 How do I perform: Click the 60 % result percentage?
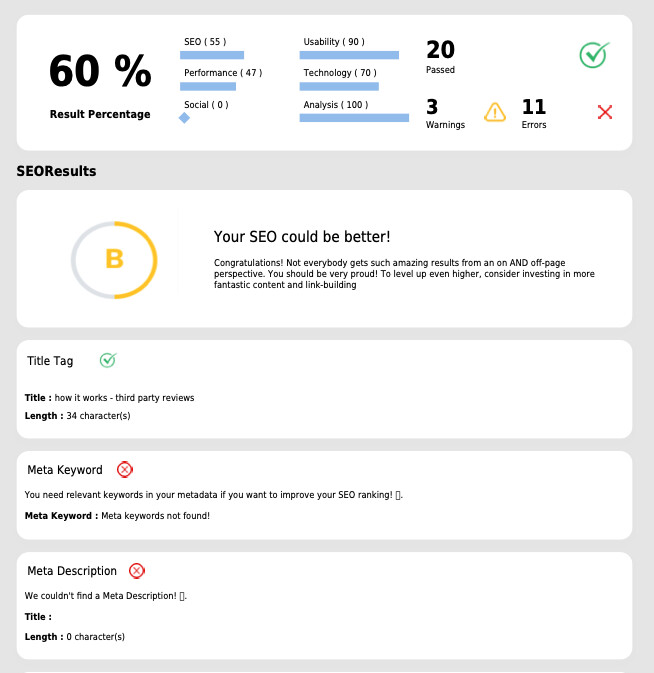pyautogui.click(x=100, y=71)
